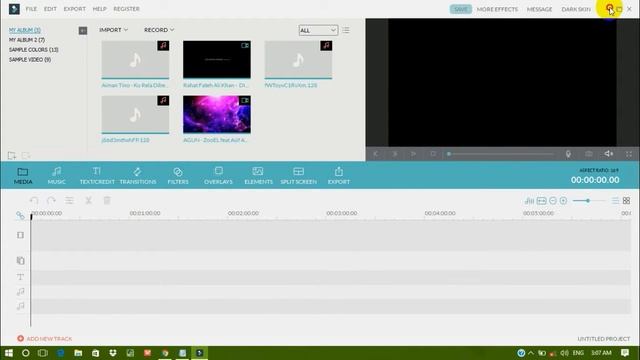Click Add New Track
This screenshot has width=640, height=360.
click(x=44, y=338)
